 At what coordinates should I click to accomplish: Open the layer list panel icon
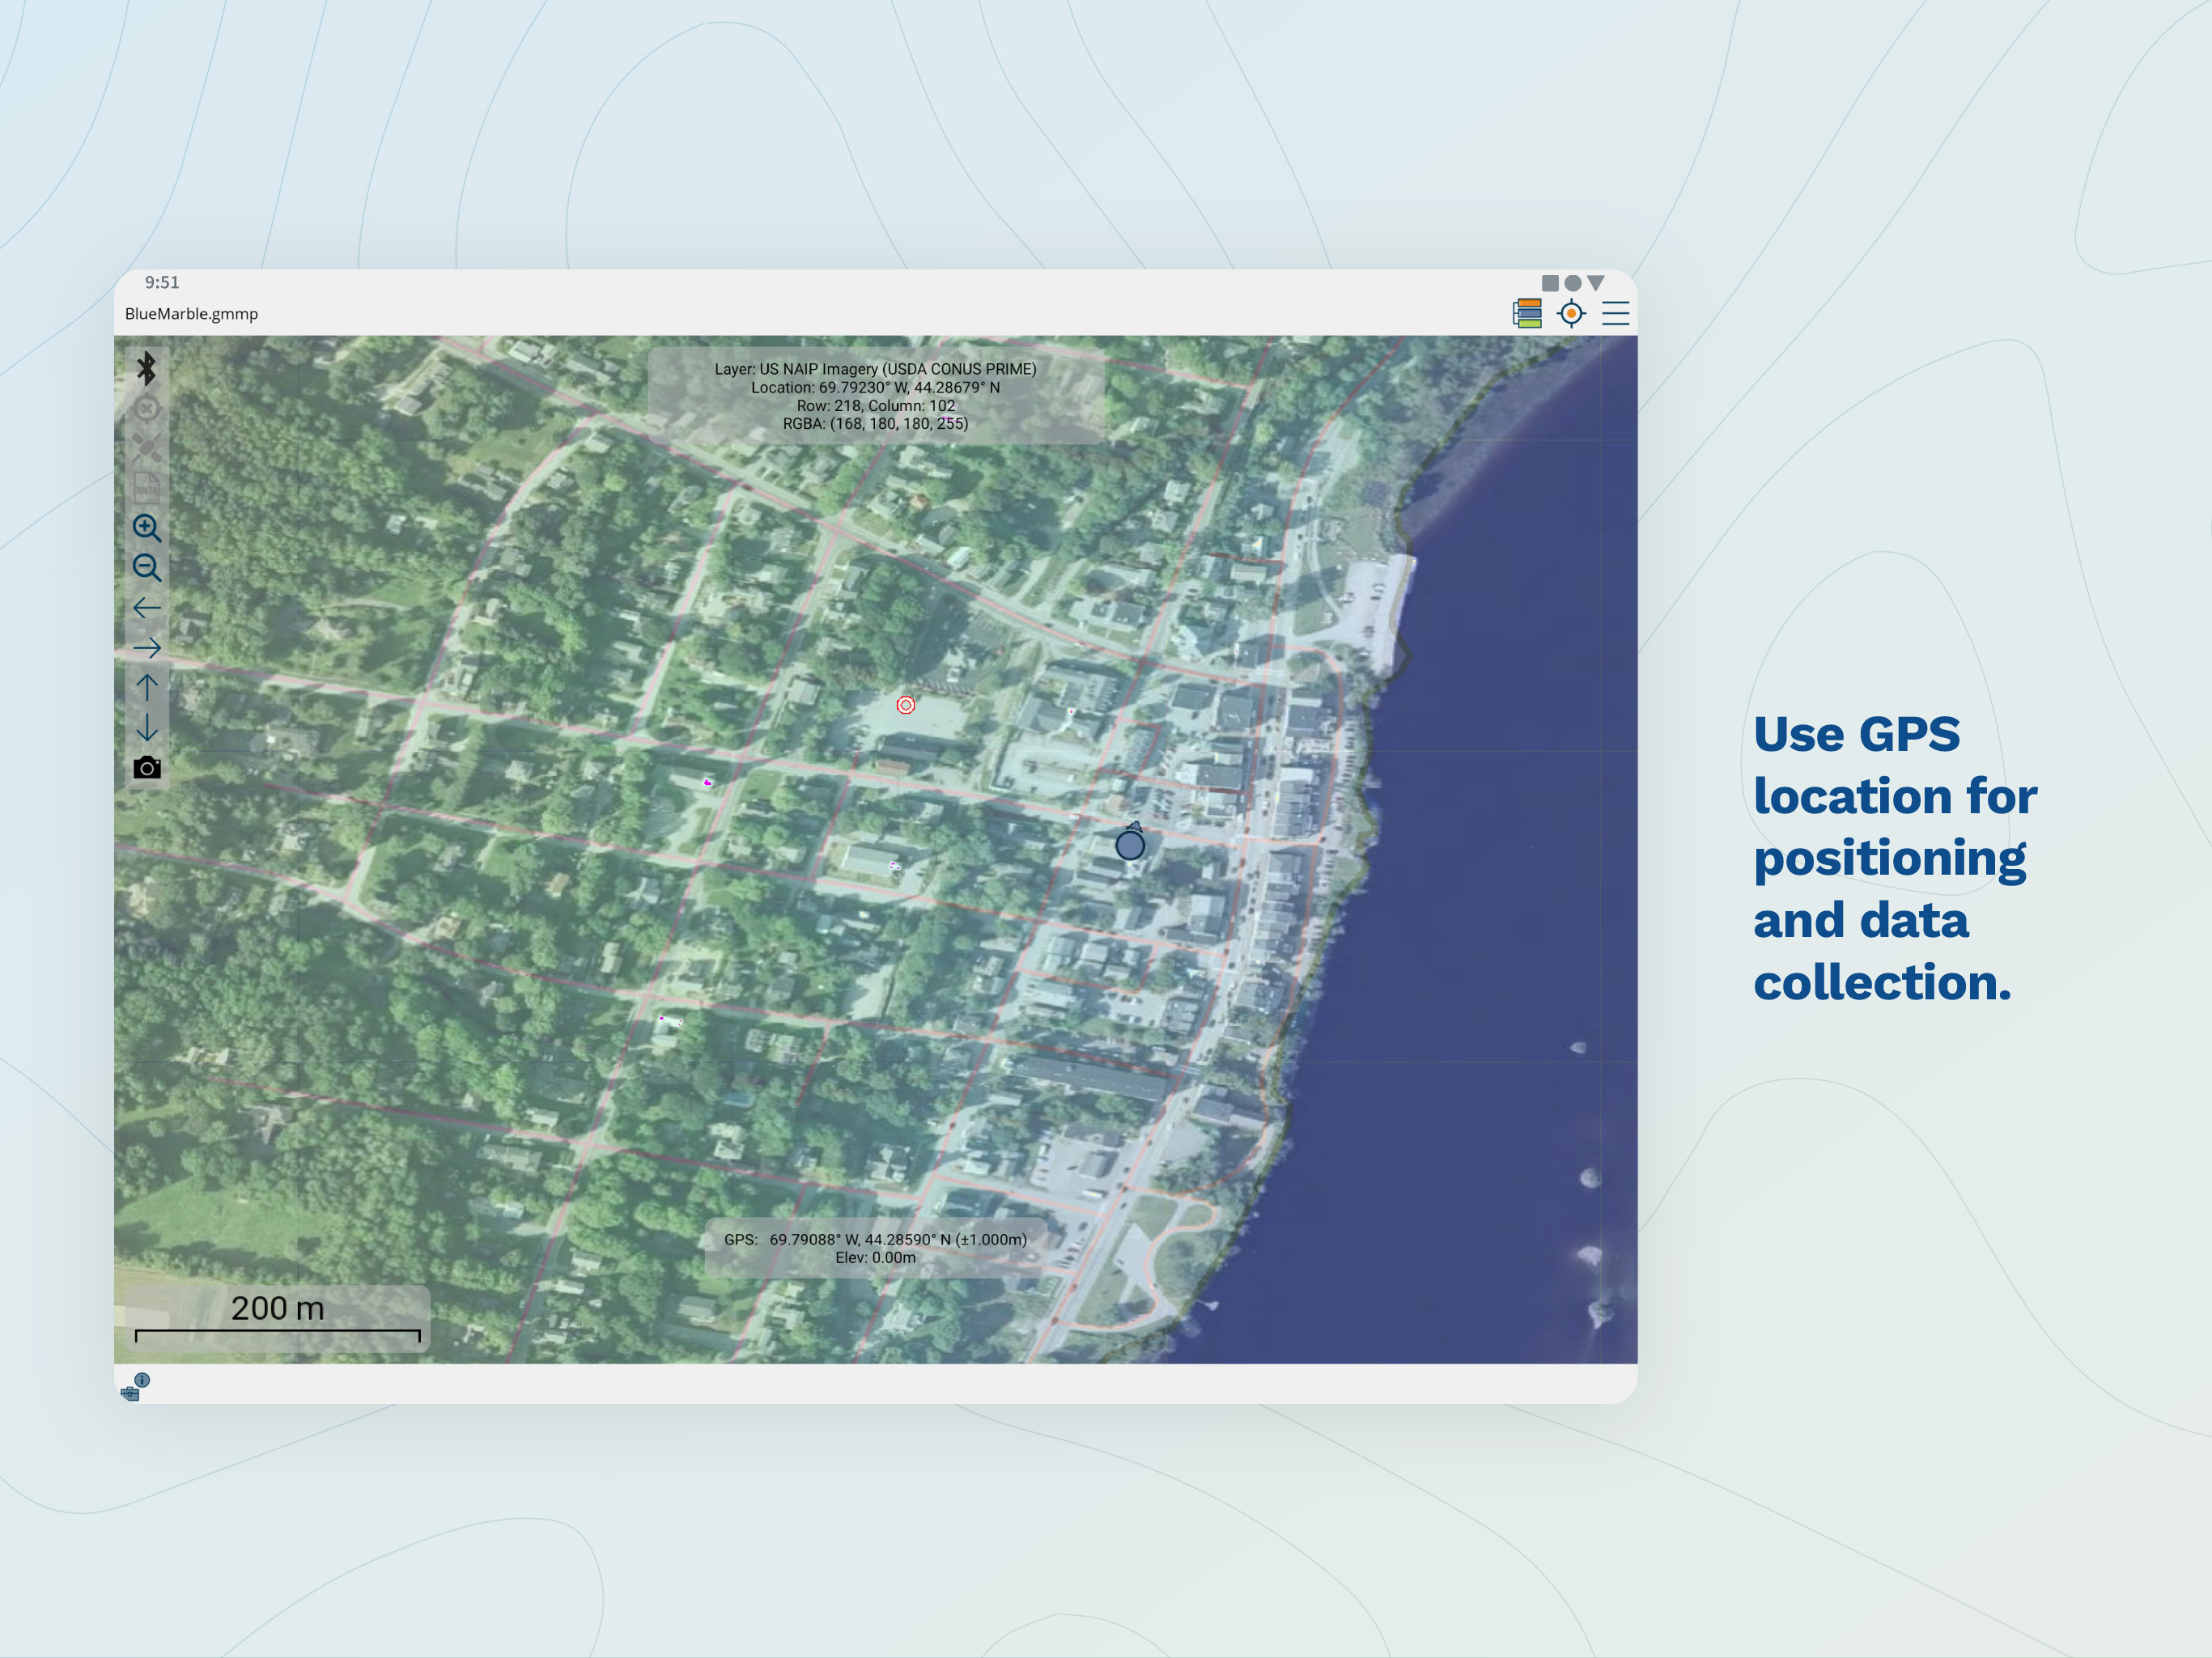[x=1527, y=313]
